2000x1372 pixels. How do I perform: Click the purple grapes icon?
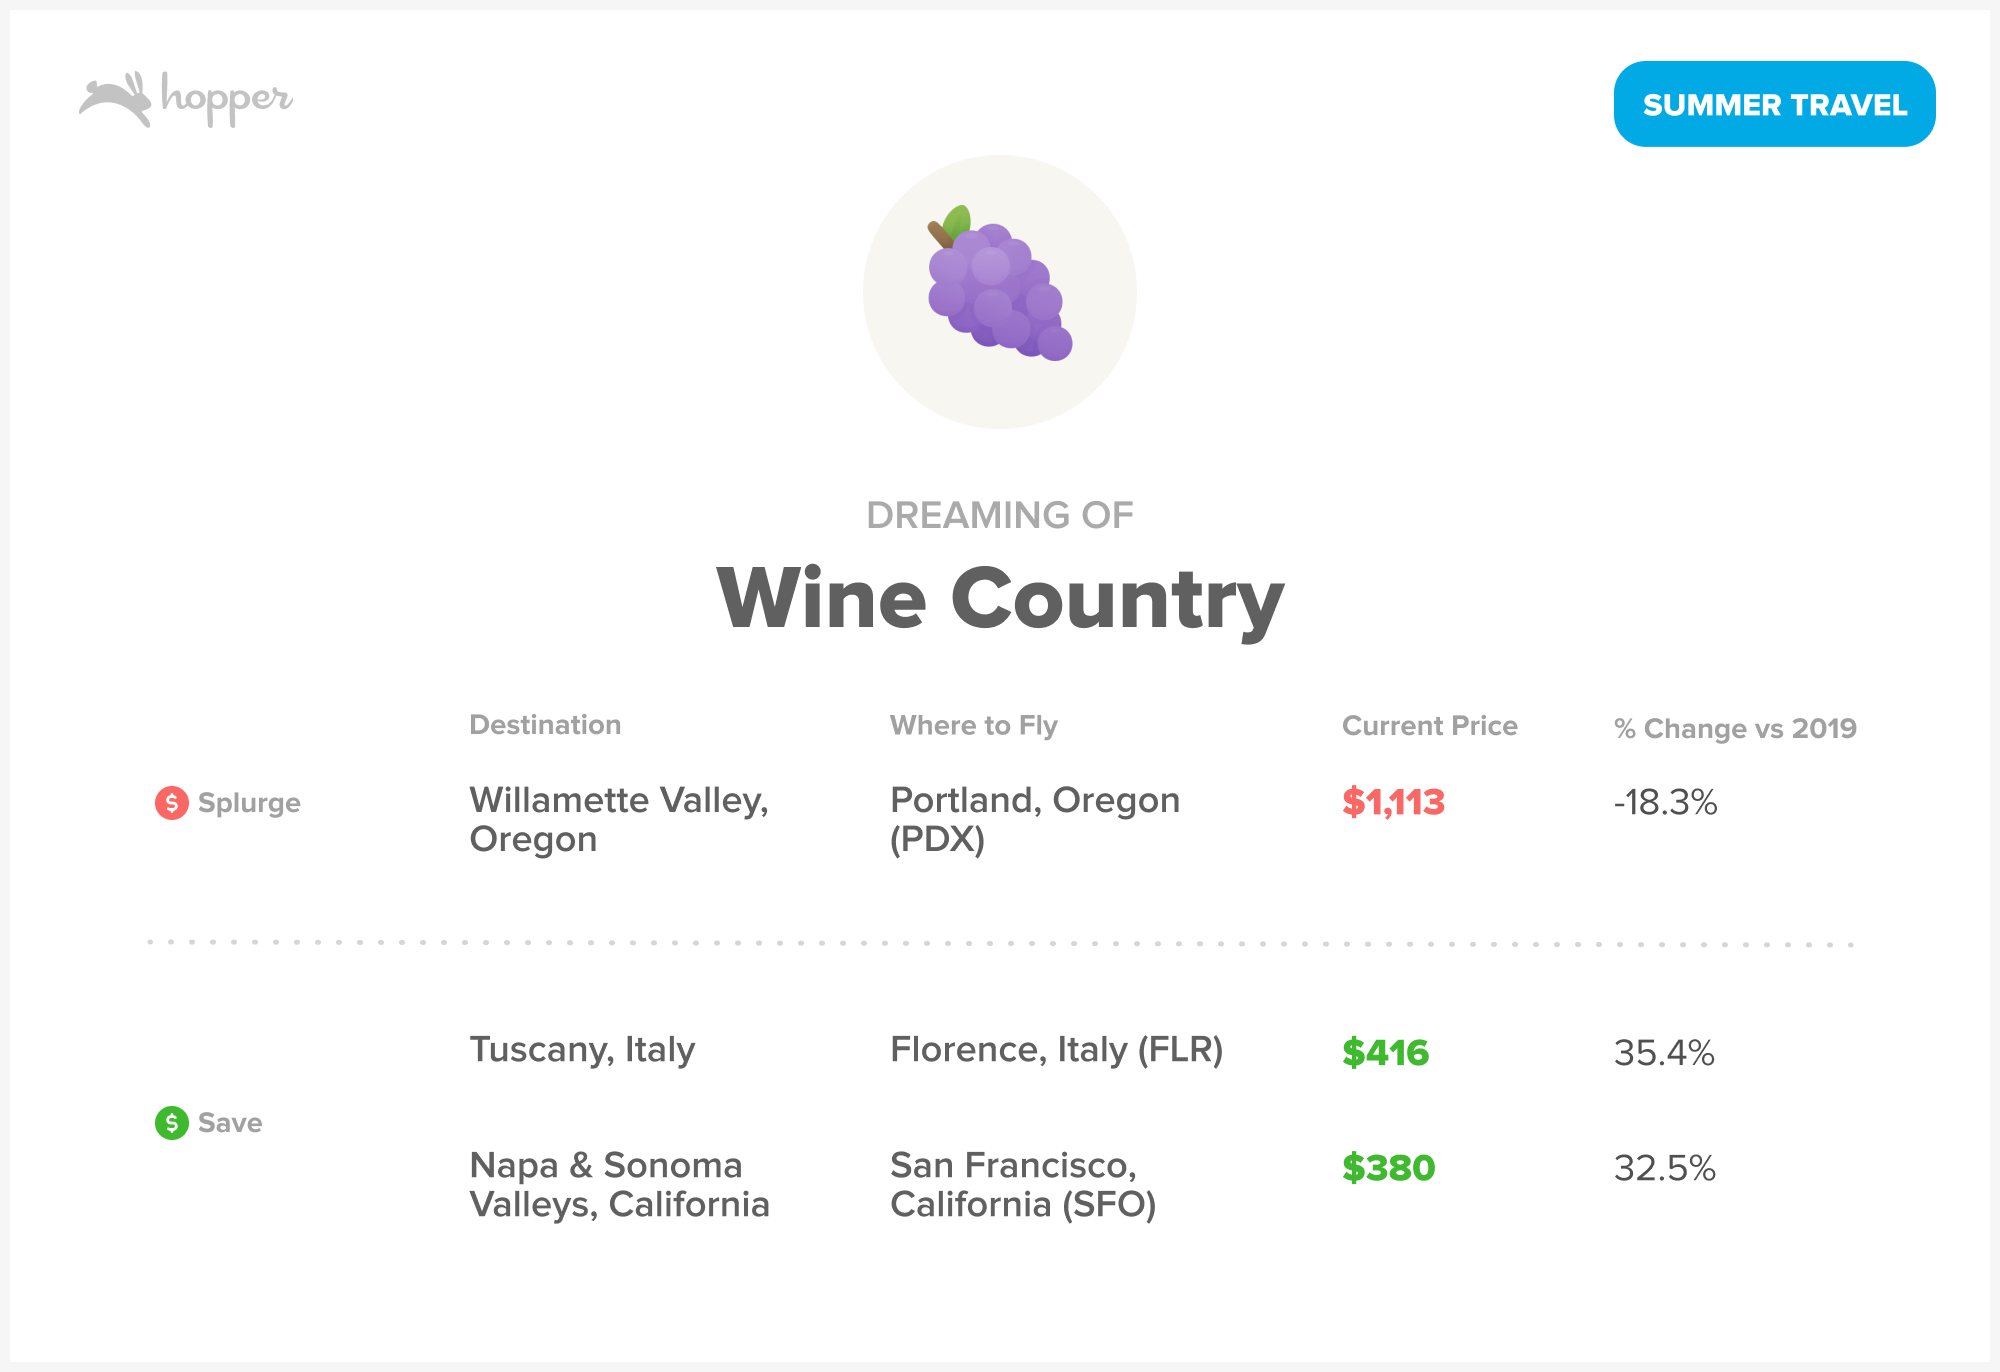pyautogui.click(x=999, y=286)
